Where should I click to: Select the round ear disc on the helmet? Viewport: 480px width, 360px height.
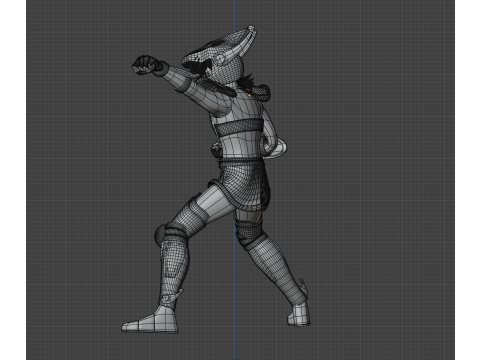220,59
